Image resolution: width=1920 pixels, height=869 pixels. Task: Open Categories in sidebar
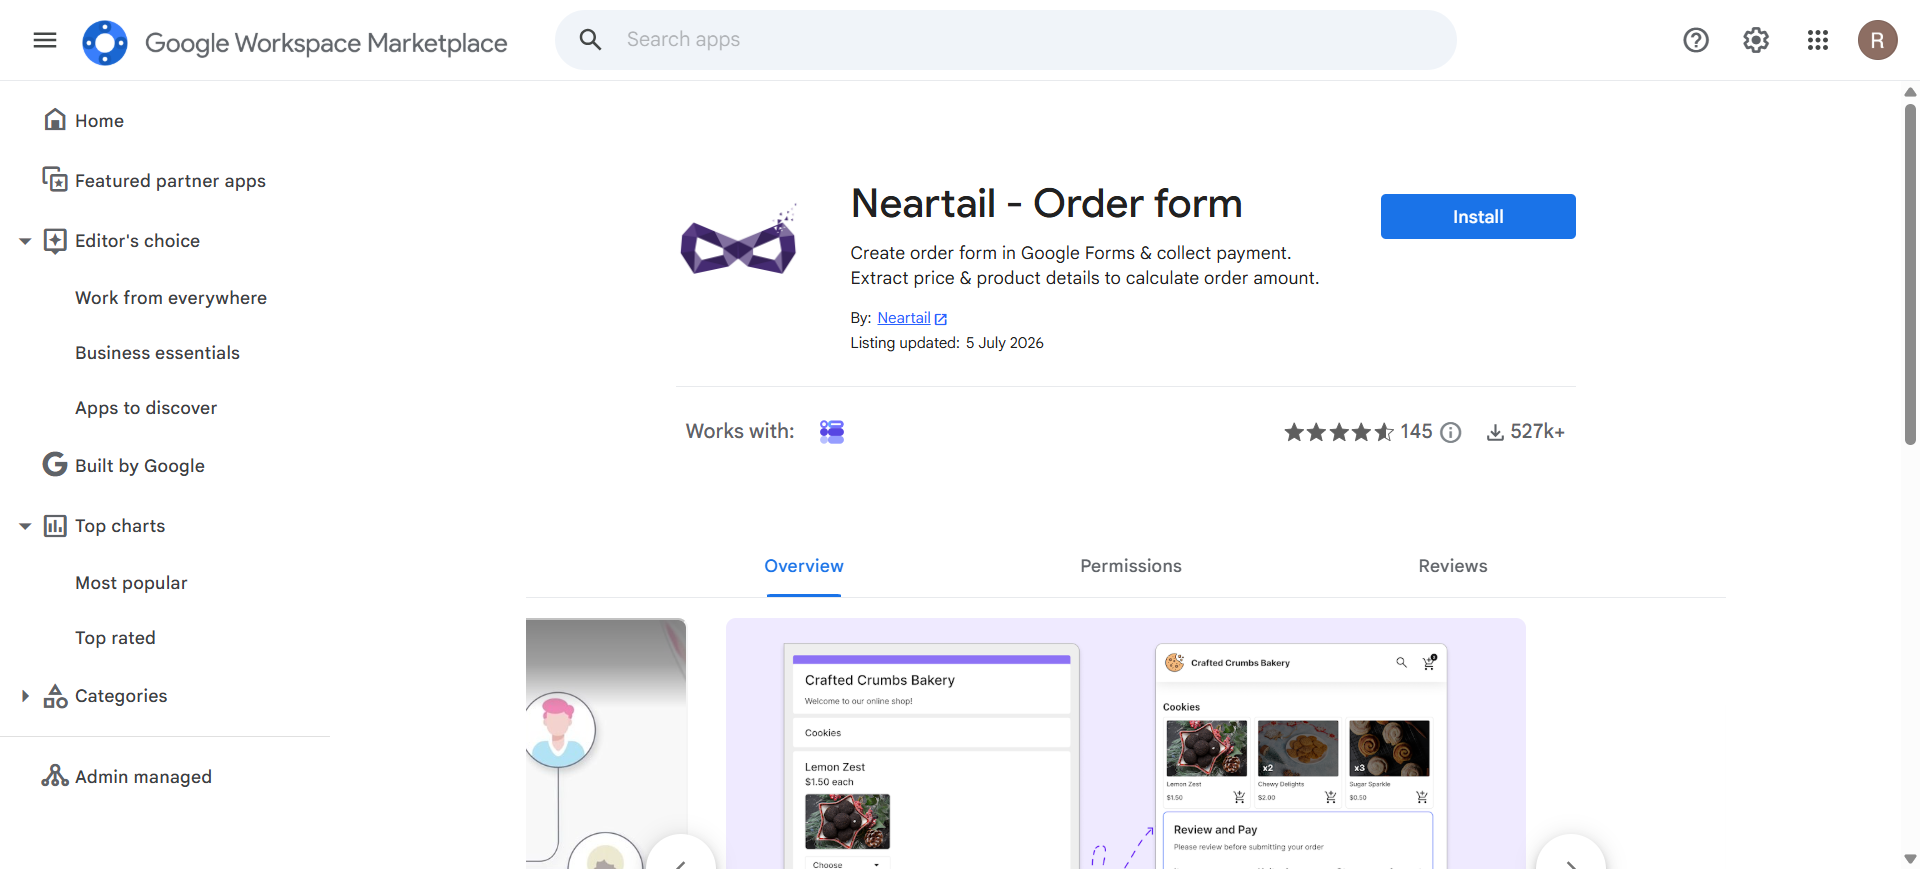pos(121,696)
